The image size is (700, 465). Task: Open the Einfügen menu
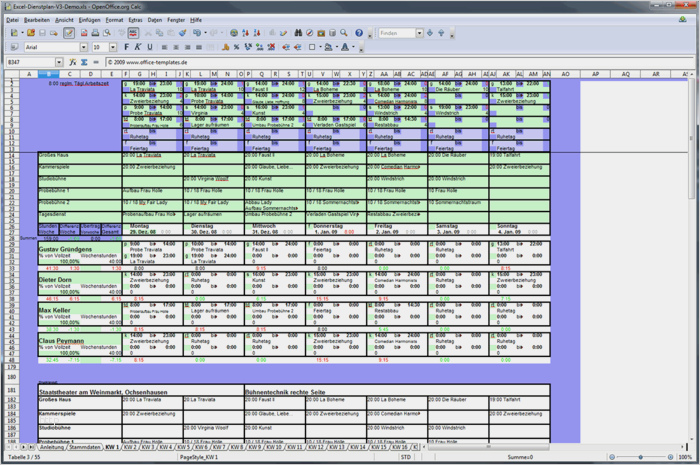point(89,20)
